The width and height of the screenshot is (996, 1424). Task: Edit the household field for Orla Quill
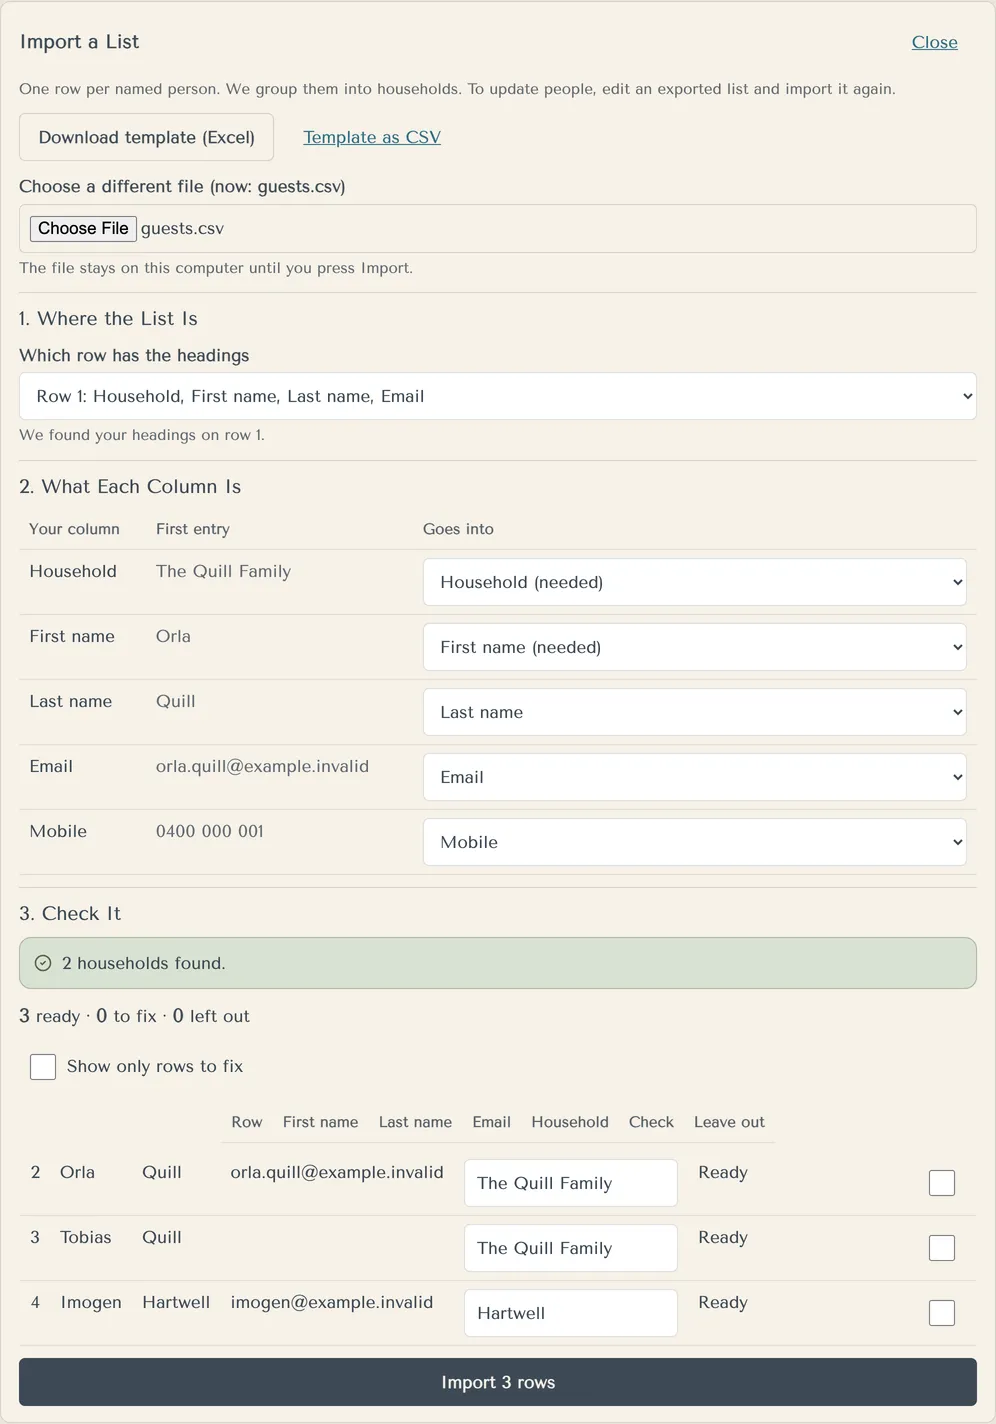coord(571,1183)
